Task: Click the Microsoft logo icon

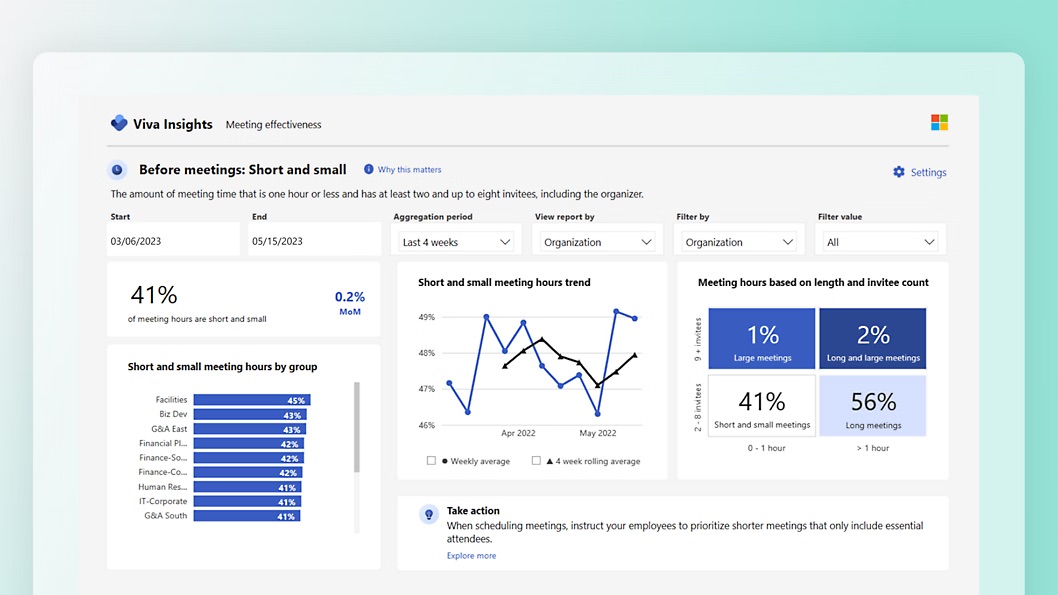Action: coord(939,123)
